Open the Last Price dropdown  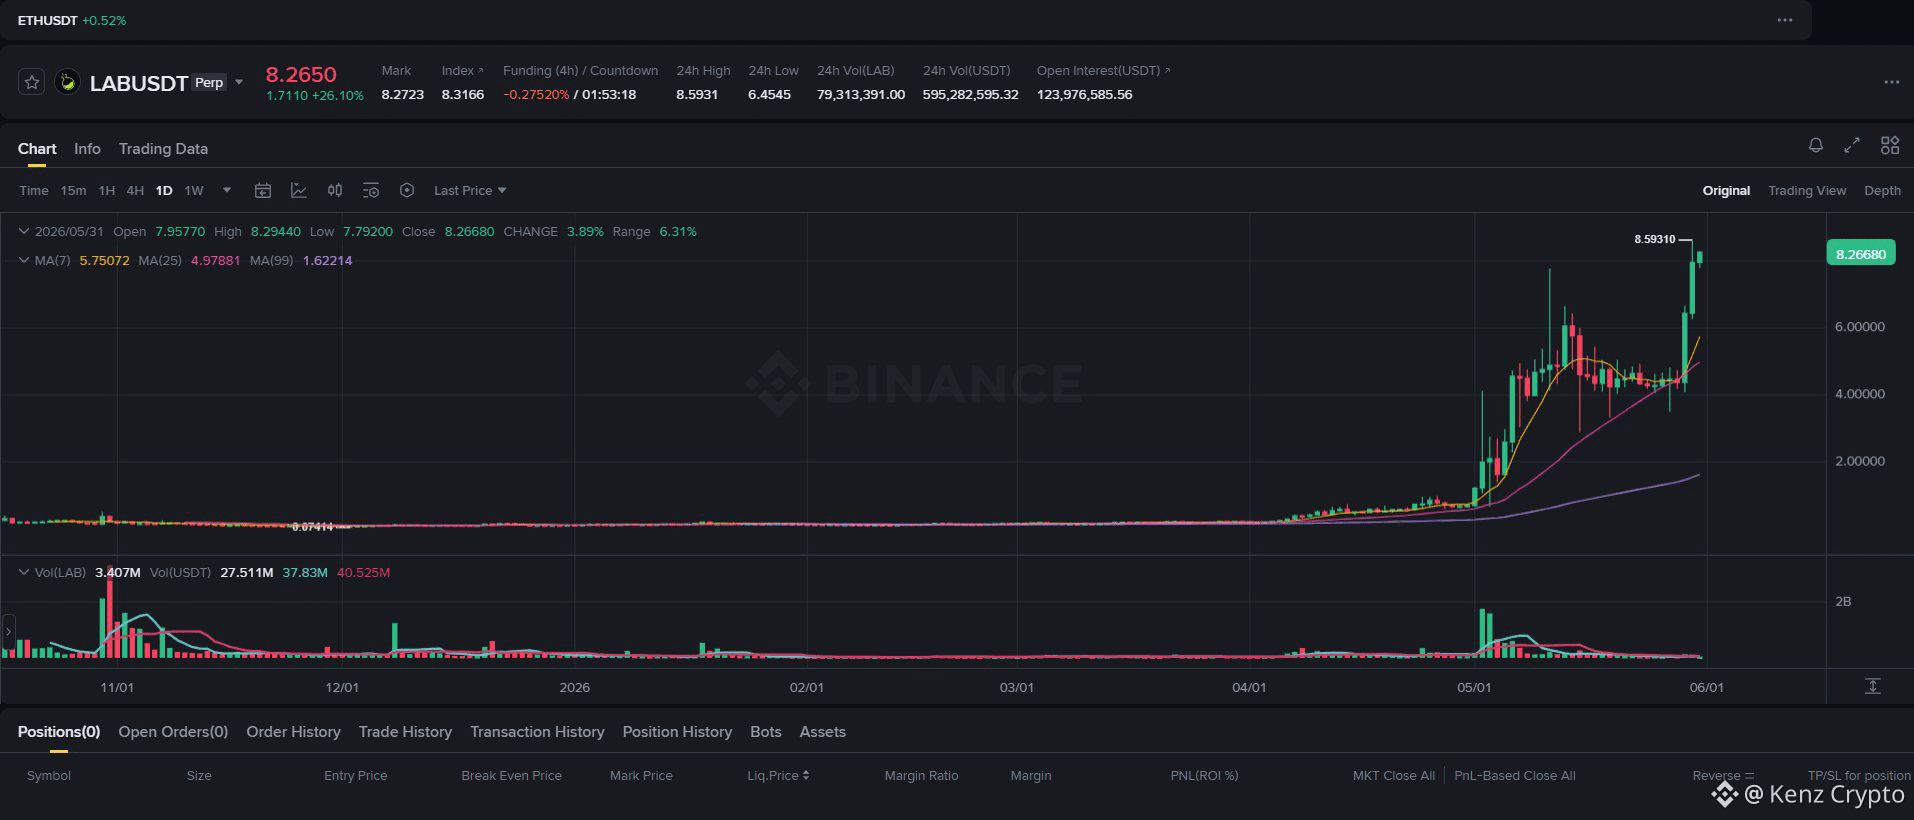coord(470,190)
